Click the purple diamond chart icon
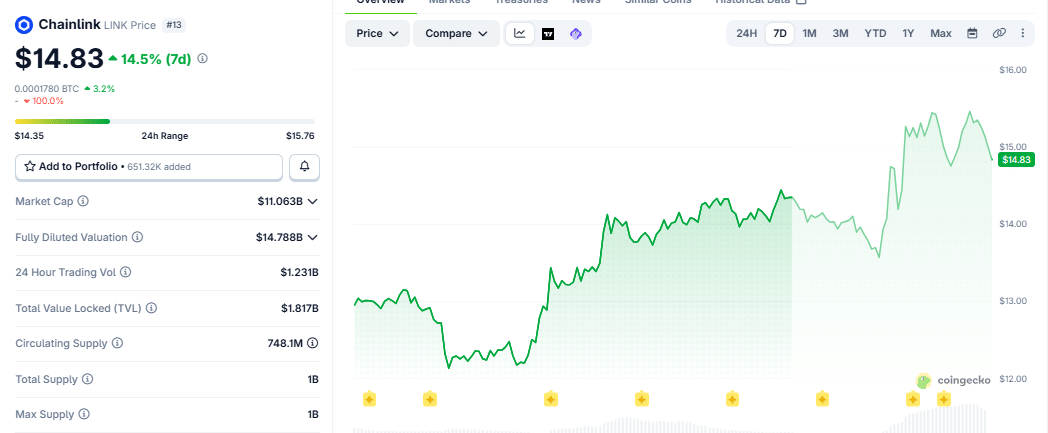1048x433 pixels. 575,33
